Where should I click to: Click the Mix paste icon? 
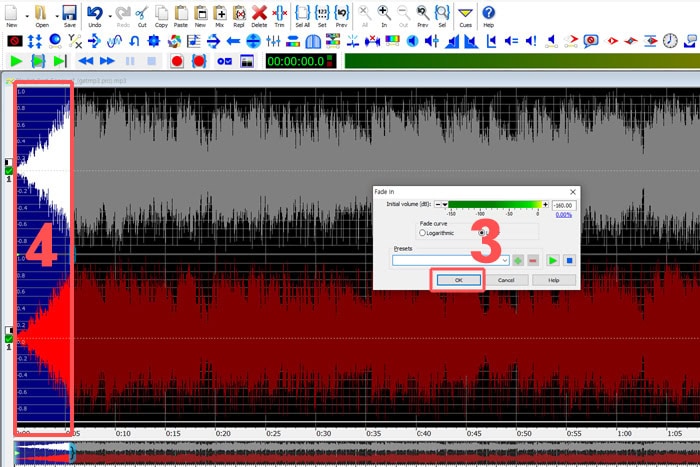(x=220, y=16)
